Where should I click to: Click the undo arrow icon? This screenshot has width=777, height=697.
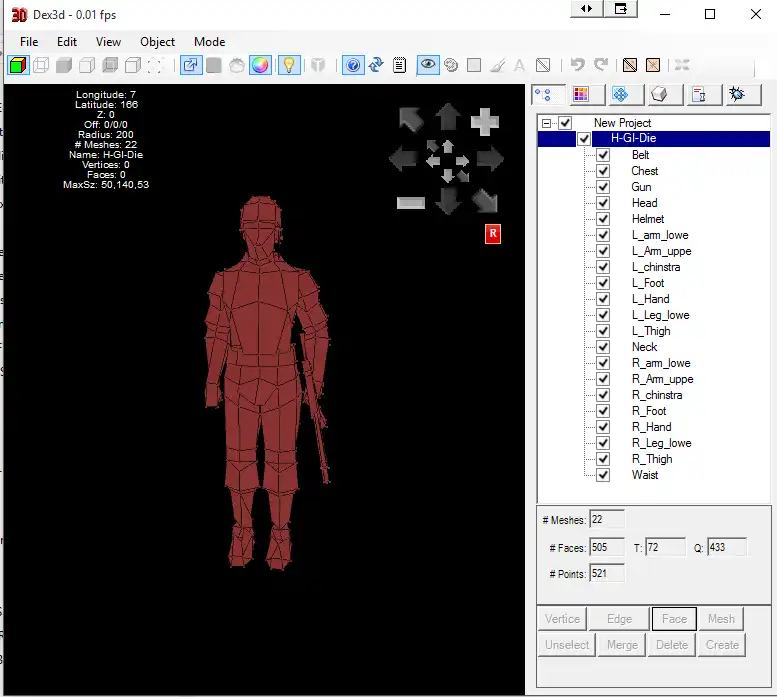click(577, 65)
